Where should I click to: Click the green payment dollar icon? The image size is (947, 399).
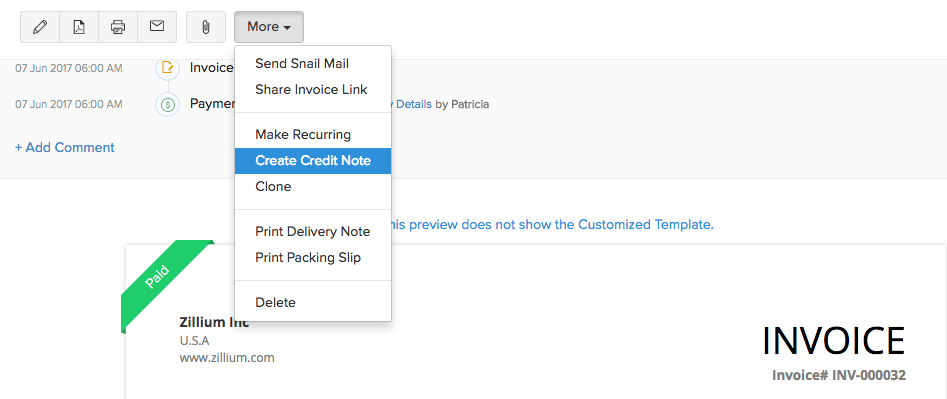tap(167, 105)
